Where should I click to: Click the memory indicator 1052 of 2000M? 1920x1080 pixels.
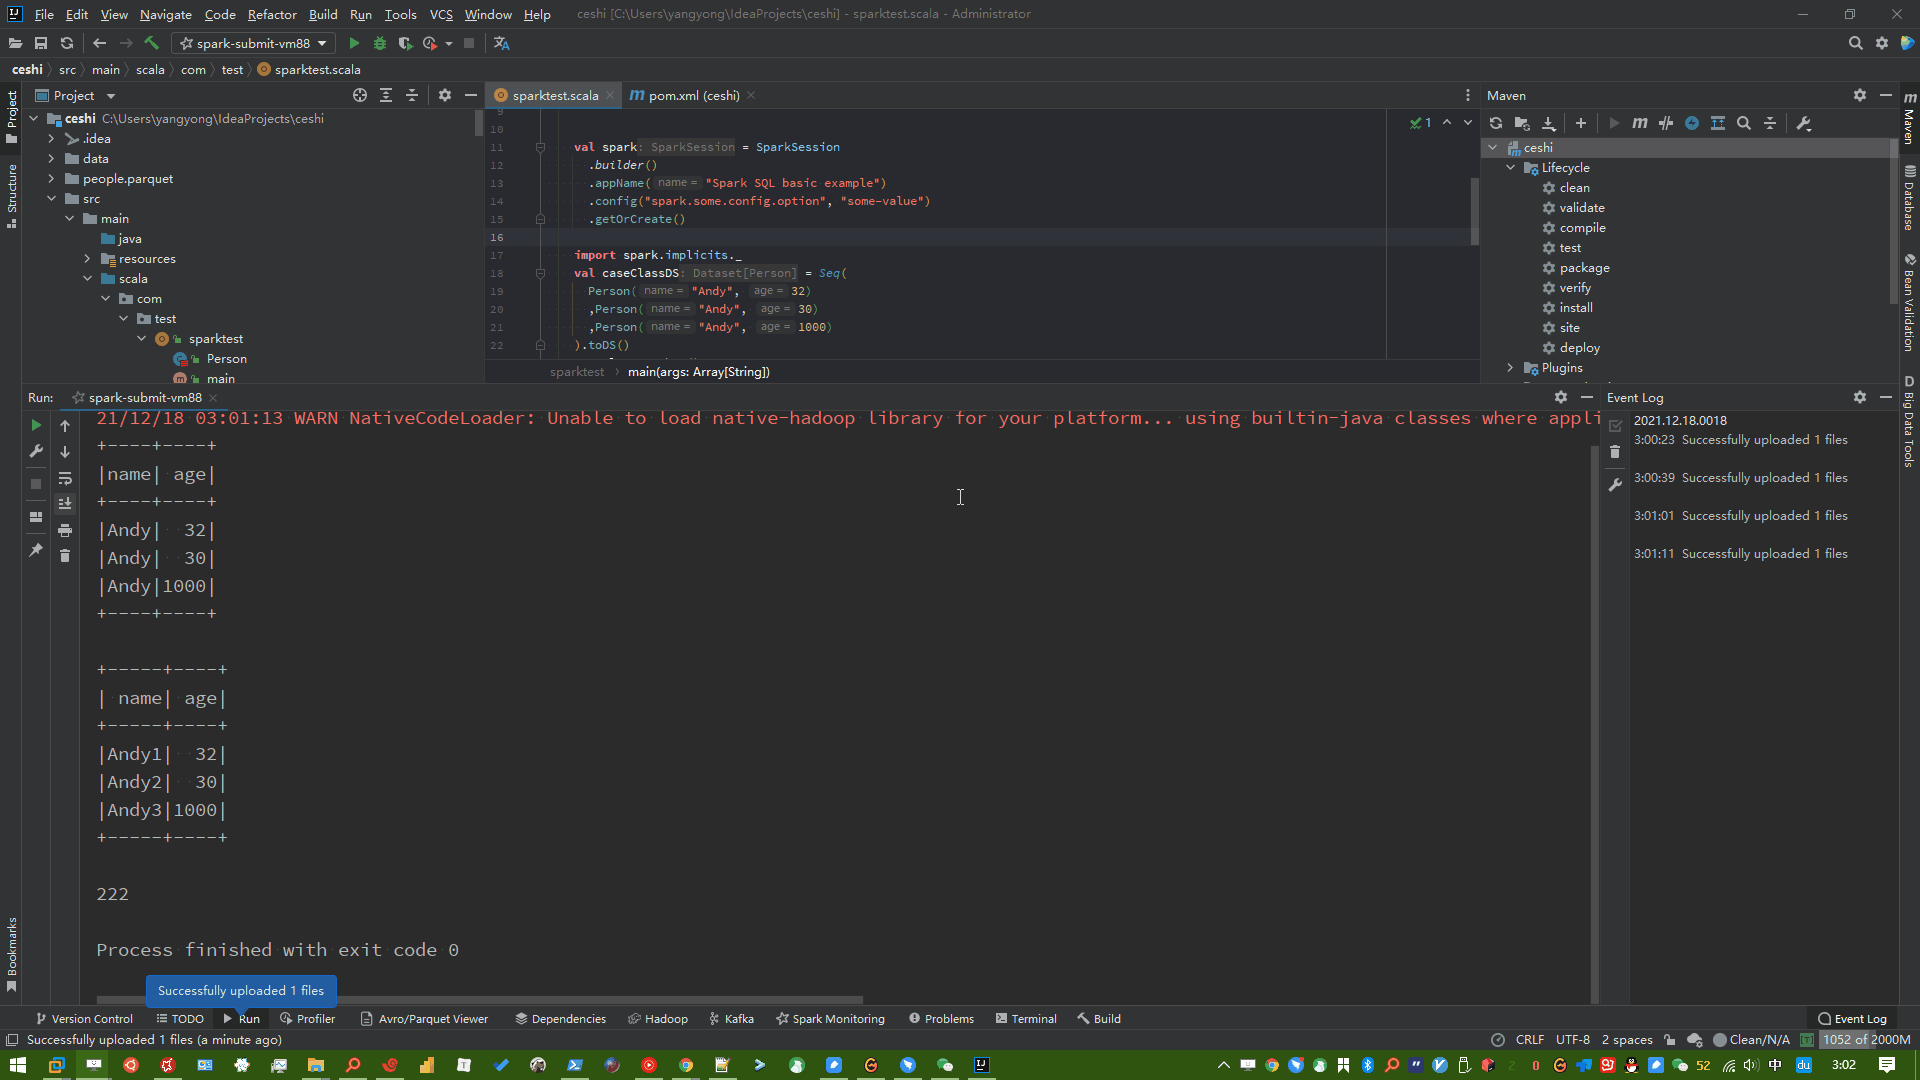click(x=1864, y=1040)
